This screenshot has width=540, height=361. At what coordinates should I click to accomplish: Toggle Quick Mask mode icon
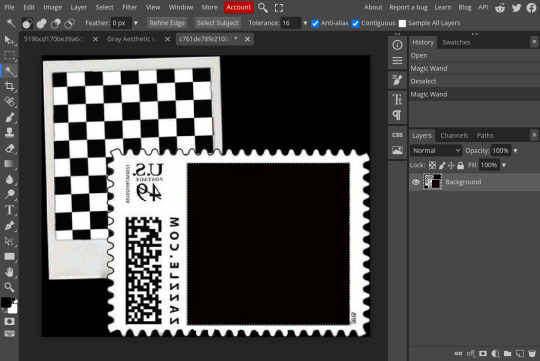9,321
